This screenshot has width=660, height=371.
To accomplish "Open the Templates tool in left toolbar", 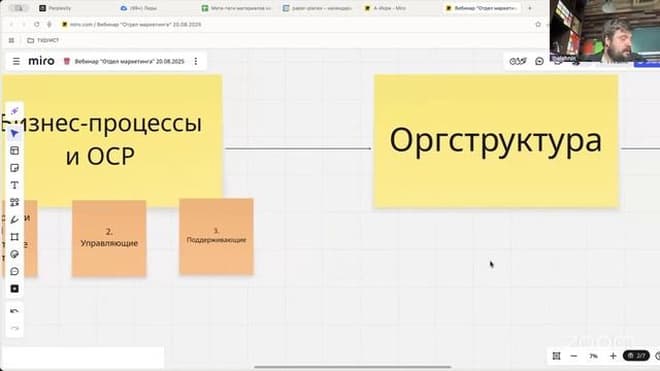I will [x=14, y=151].
